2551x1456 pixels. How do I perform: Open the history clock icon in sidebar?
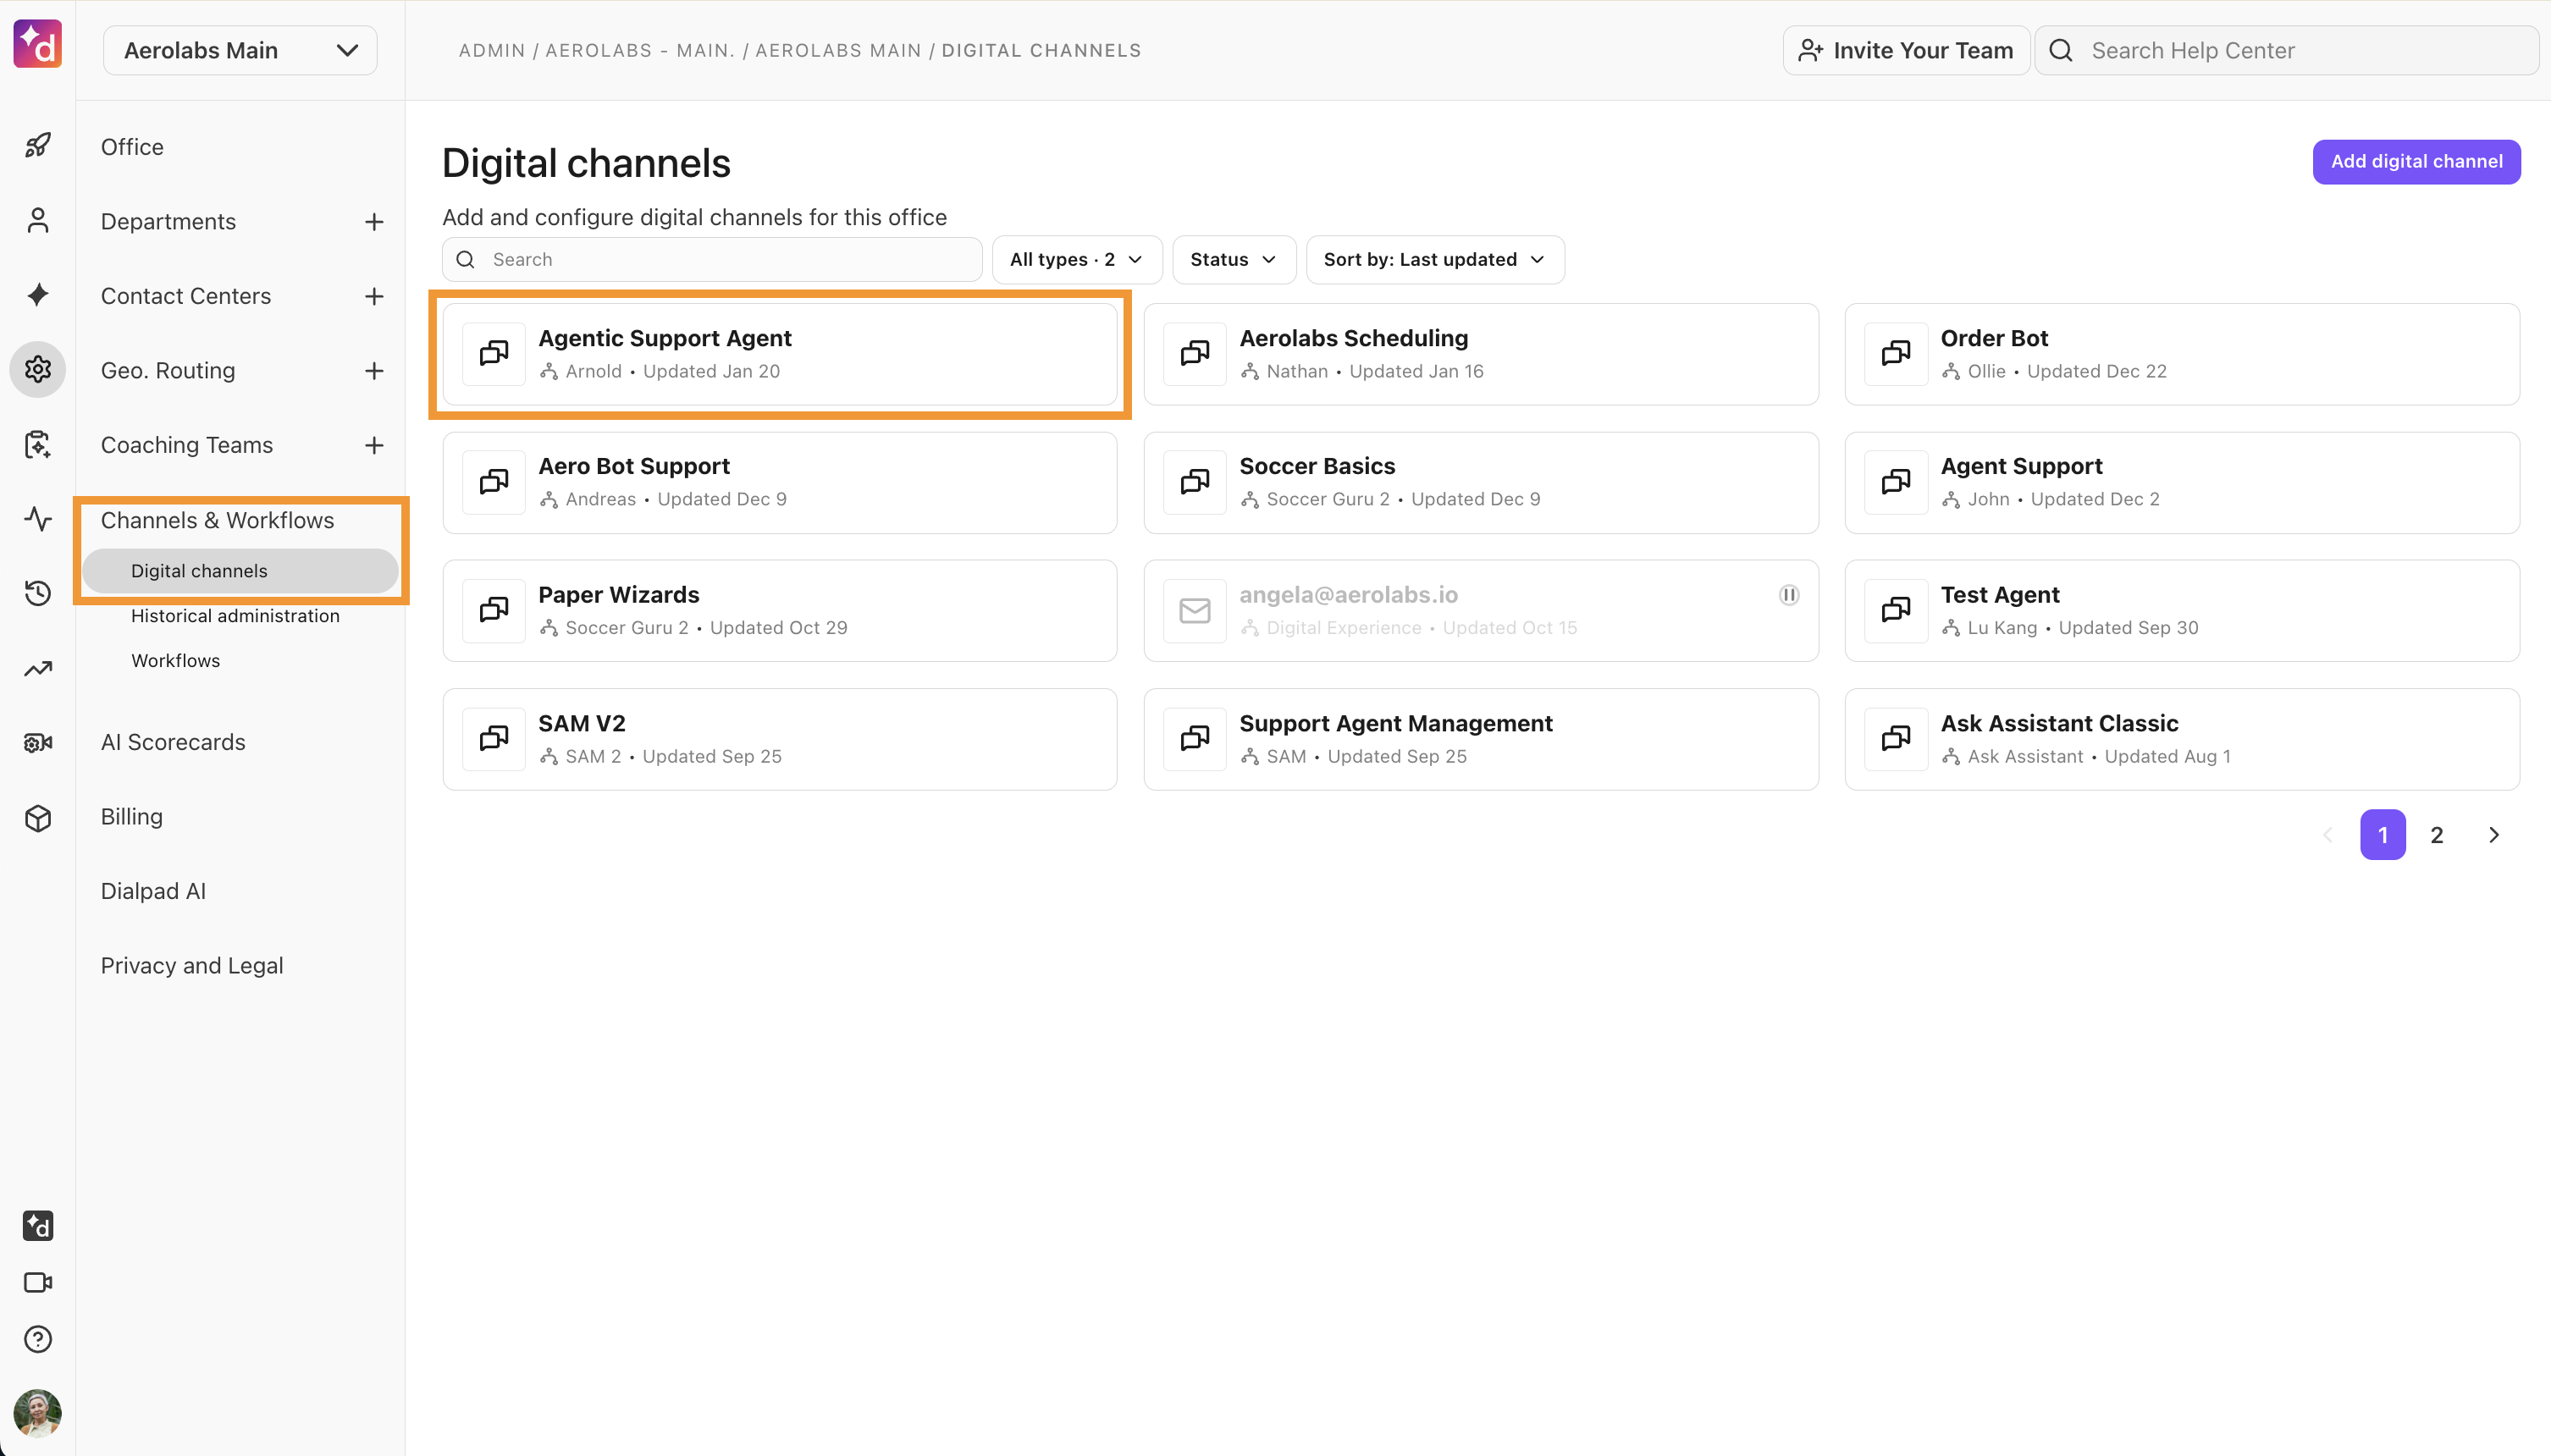(38, 593)
